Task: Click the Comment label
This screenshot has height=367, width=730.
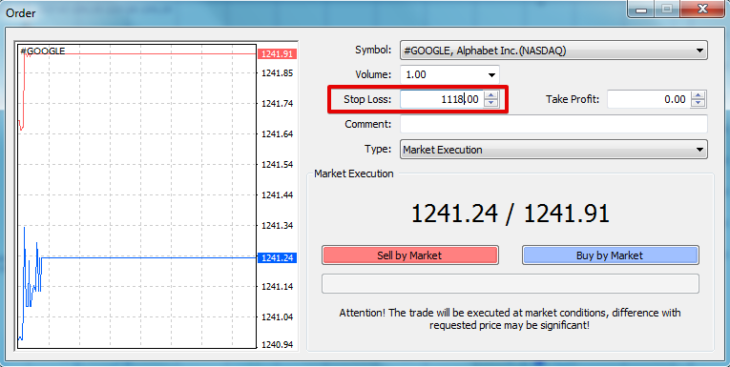Action: 368,124
